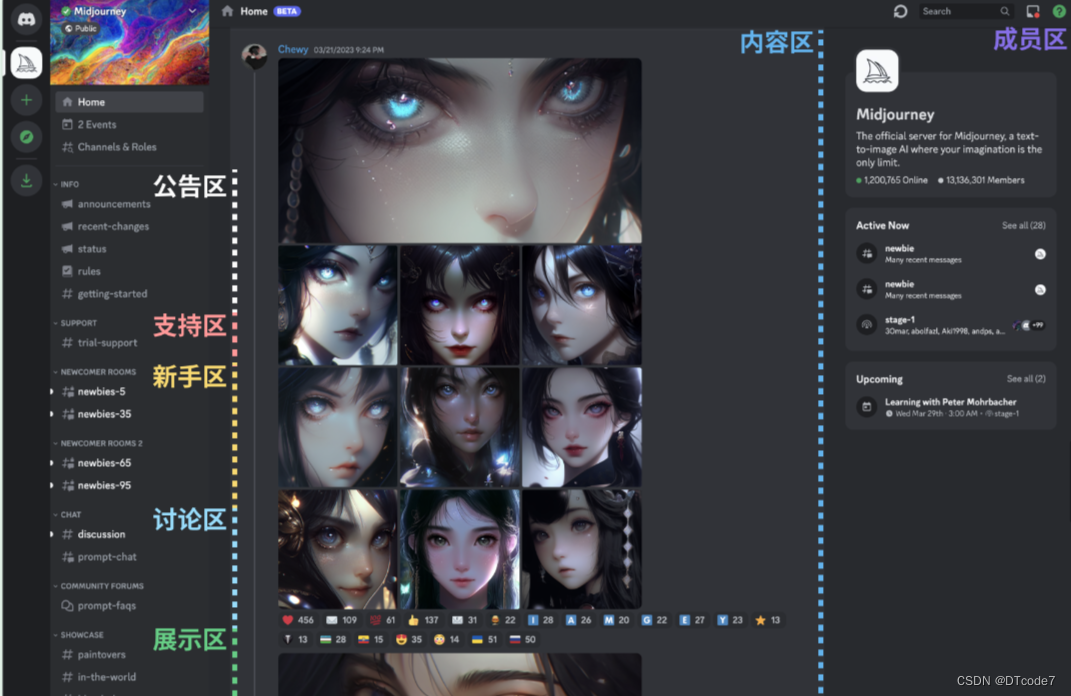Open Explore Discoverable Servers compass icon
Viewport: 1071px width, 696px height.
pyautogui.click(x=26, y=137)
